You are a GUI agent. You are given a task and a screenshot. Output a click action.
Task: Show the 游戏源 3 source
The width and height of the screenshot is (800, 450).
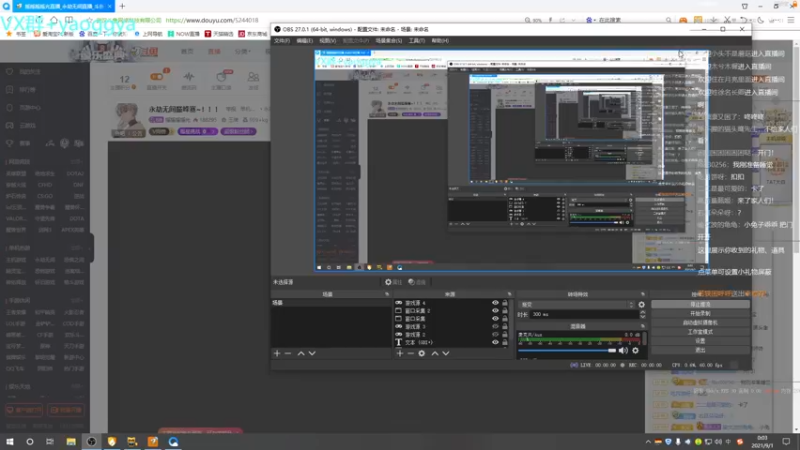pos(495,327)
